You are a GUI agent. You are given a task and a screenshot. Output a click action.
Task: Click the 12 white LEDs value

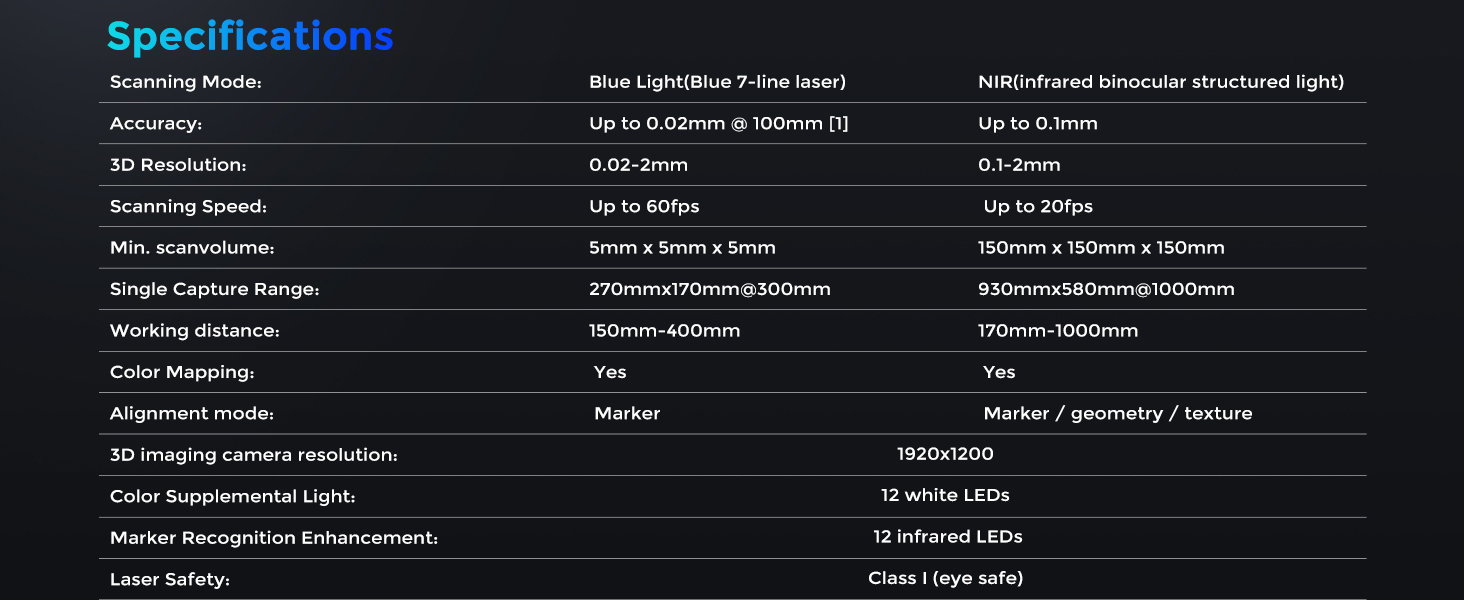(945, 495)
